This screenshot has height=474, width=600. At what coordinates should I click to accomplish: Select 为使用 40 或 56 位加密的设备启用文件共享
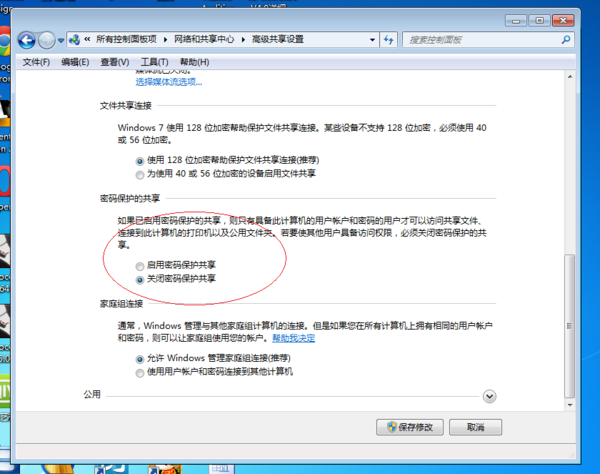140,175
